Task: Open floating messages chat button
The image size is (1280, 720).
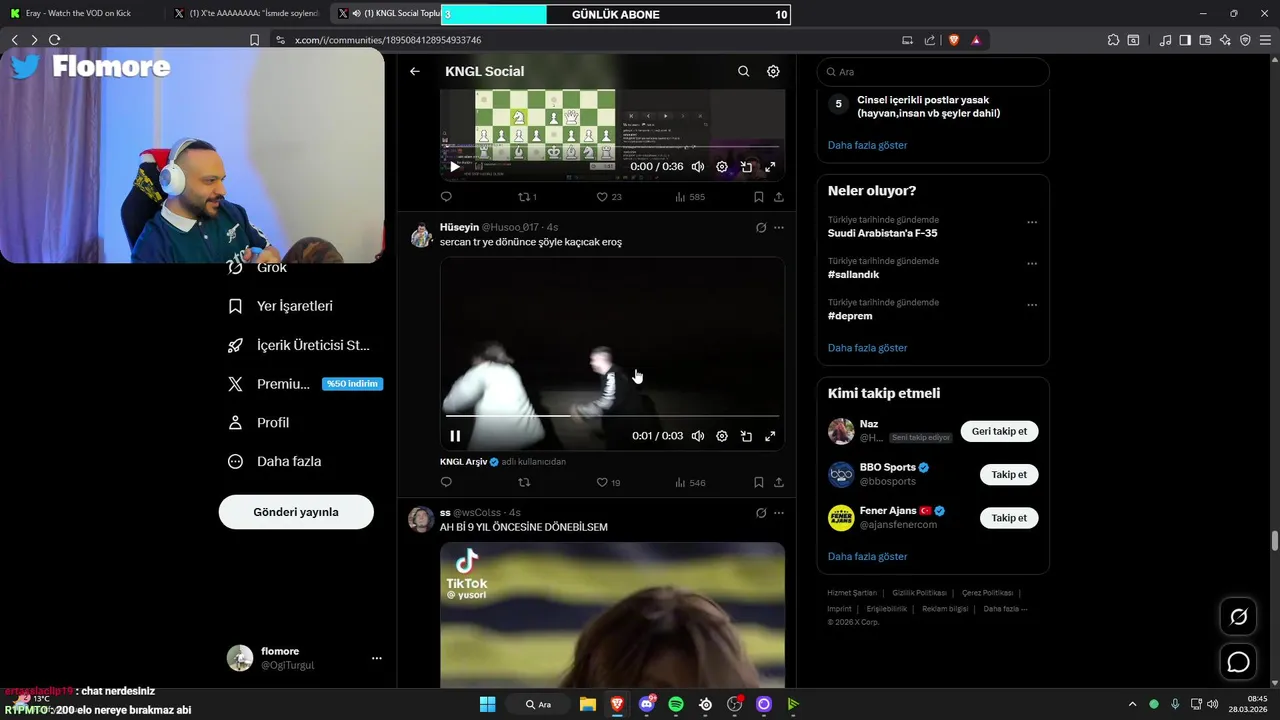Action: [x=1238, y=662]
